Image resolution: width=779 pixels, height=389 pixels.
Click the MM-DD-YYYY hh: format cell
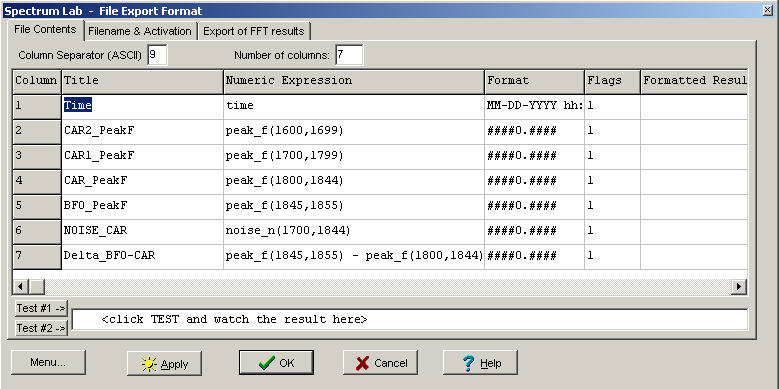(535, 107)
